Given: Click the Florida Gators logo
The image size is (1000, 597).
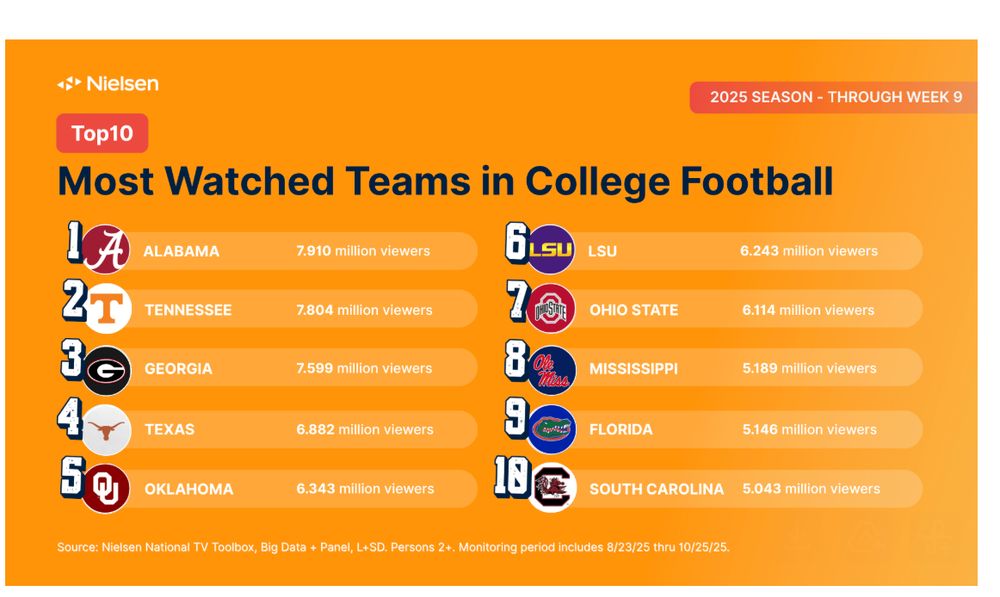Looking at the screenshot, I should [x=551, y=429].
